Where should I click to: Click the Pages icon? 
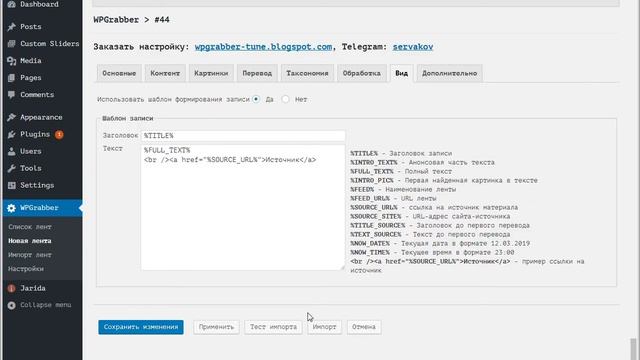click(x=11, y=78)
